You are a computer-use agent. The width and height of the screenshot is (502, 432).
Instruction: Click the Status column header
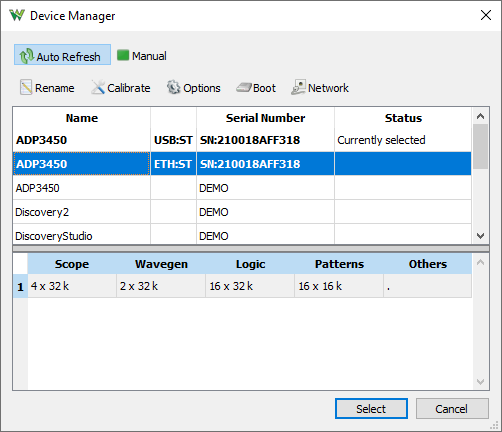[403, 118]
